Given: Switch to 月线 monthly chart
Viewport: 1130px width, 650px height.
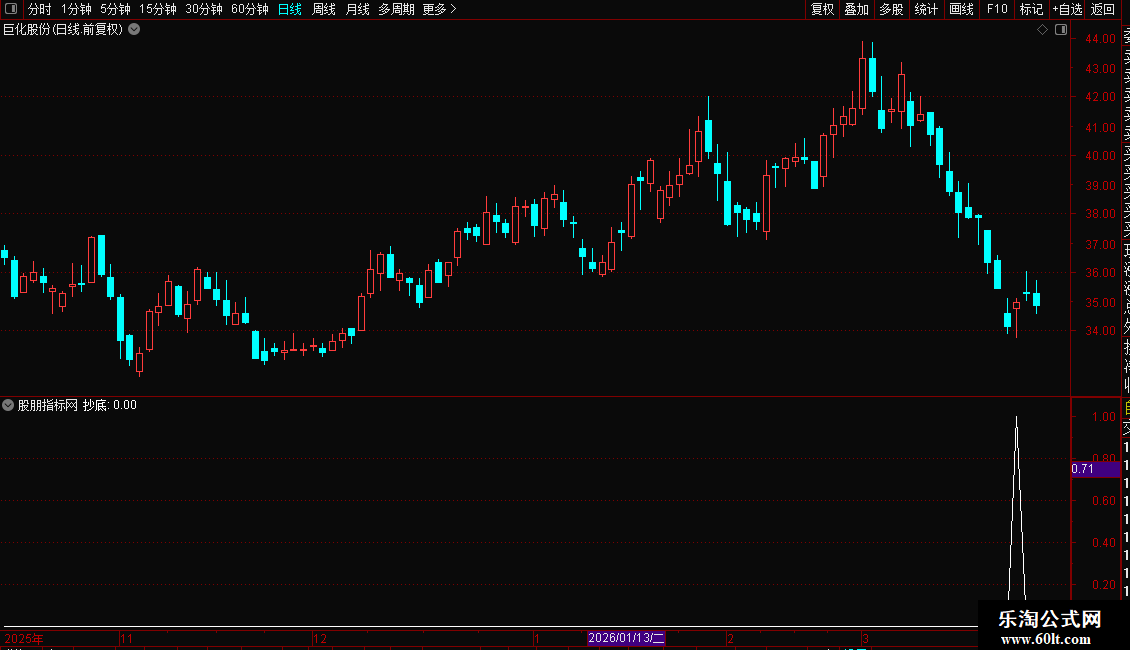Looking at the screenshot, I should click(x=357, y=9).
